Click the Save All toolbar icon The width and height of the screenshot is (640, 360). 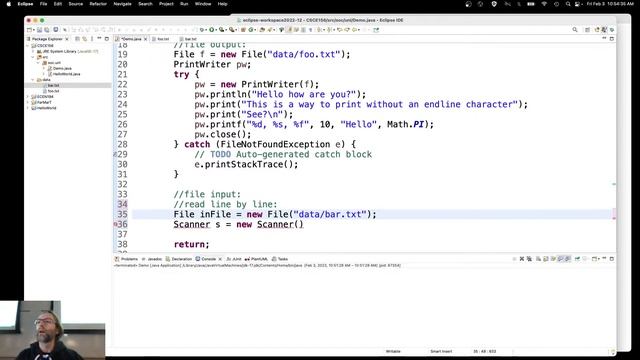tap(47, 30)
